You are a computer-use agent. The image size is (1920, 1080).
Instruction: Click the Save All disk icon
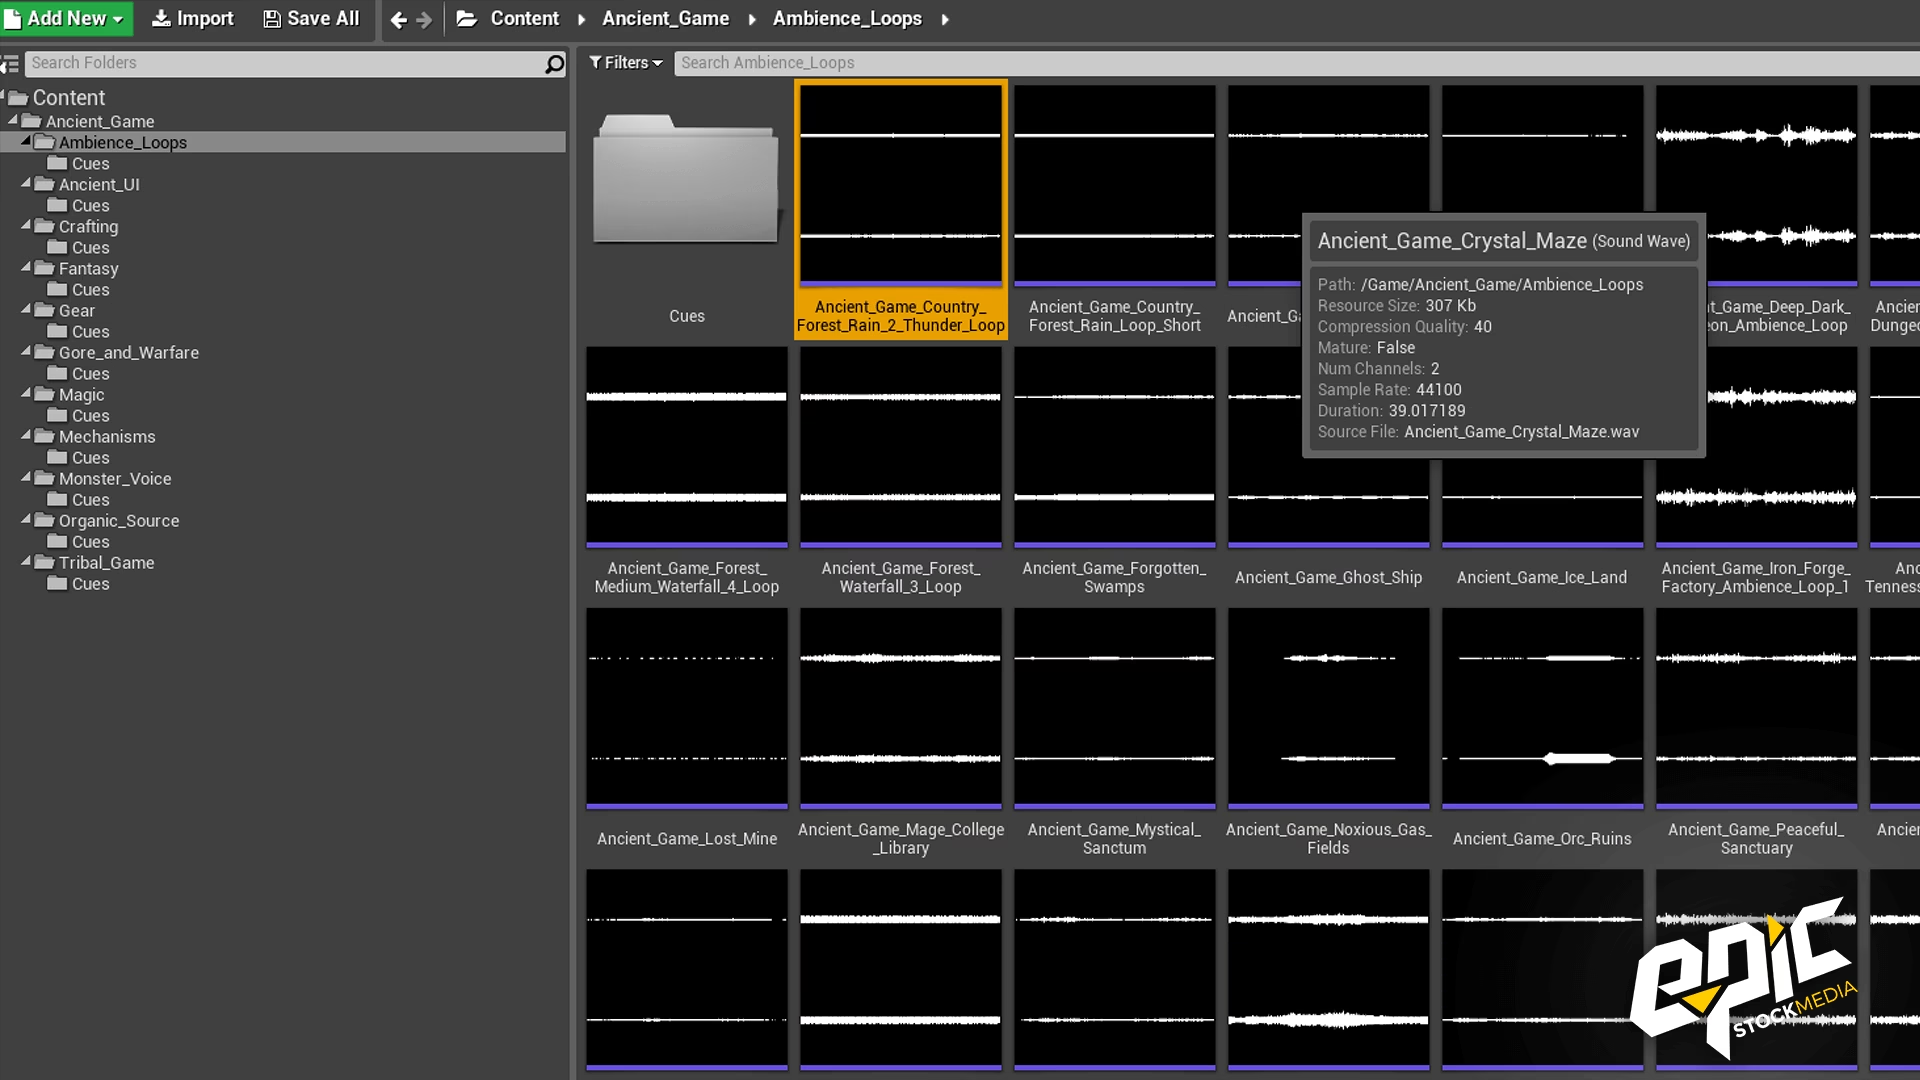(272, 19)
